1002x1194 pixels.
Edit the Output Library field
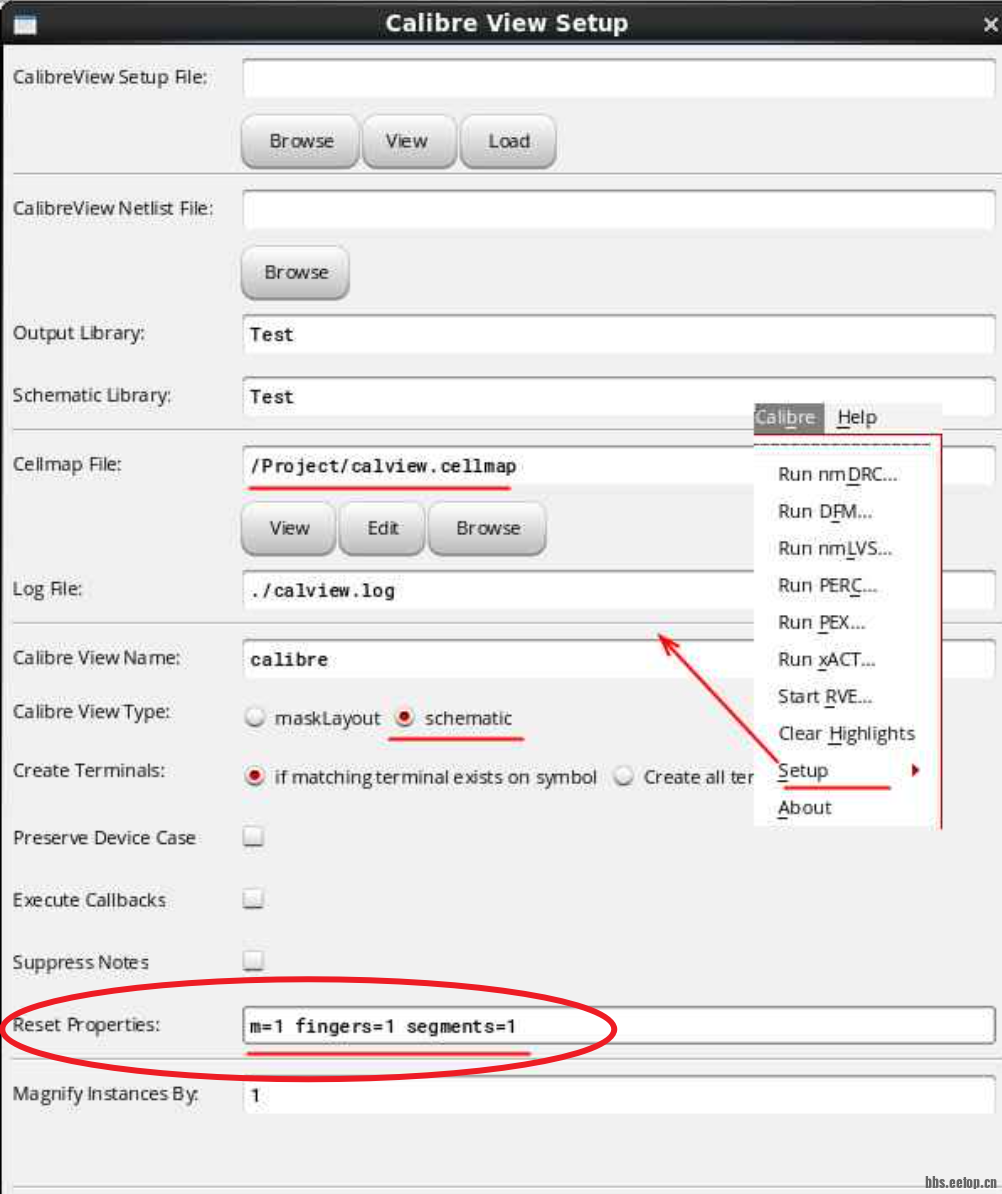618,334
